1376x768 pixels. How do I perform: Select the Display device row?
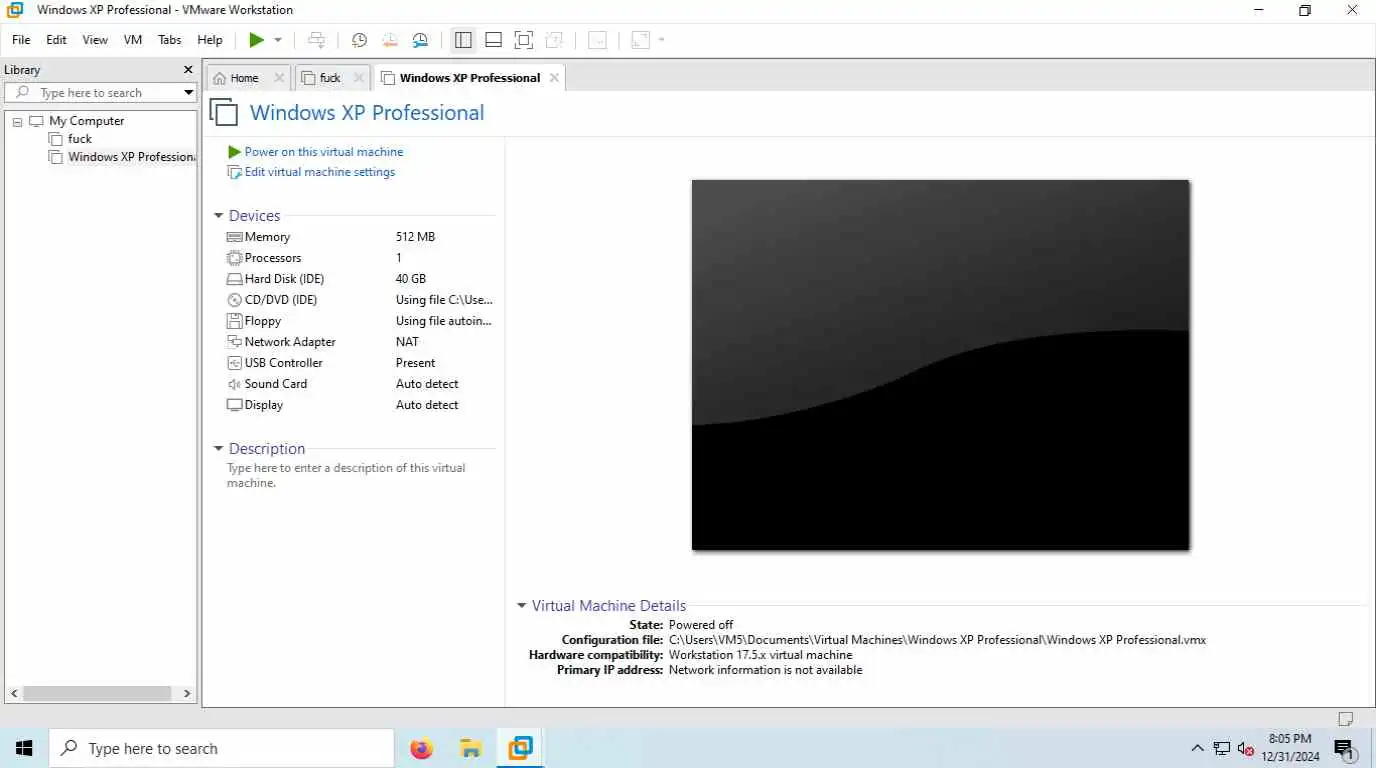click(x=360, y=405)
